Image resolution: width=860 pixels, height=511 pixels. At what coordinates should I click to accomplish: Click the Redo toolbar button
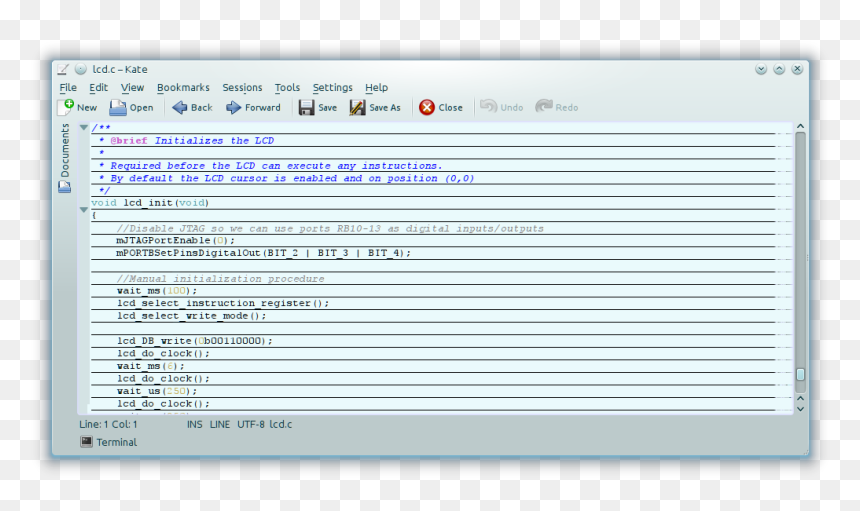pyautogui.click(x=556, y=107)
